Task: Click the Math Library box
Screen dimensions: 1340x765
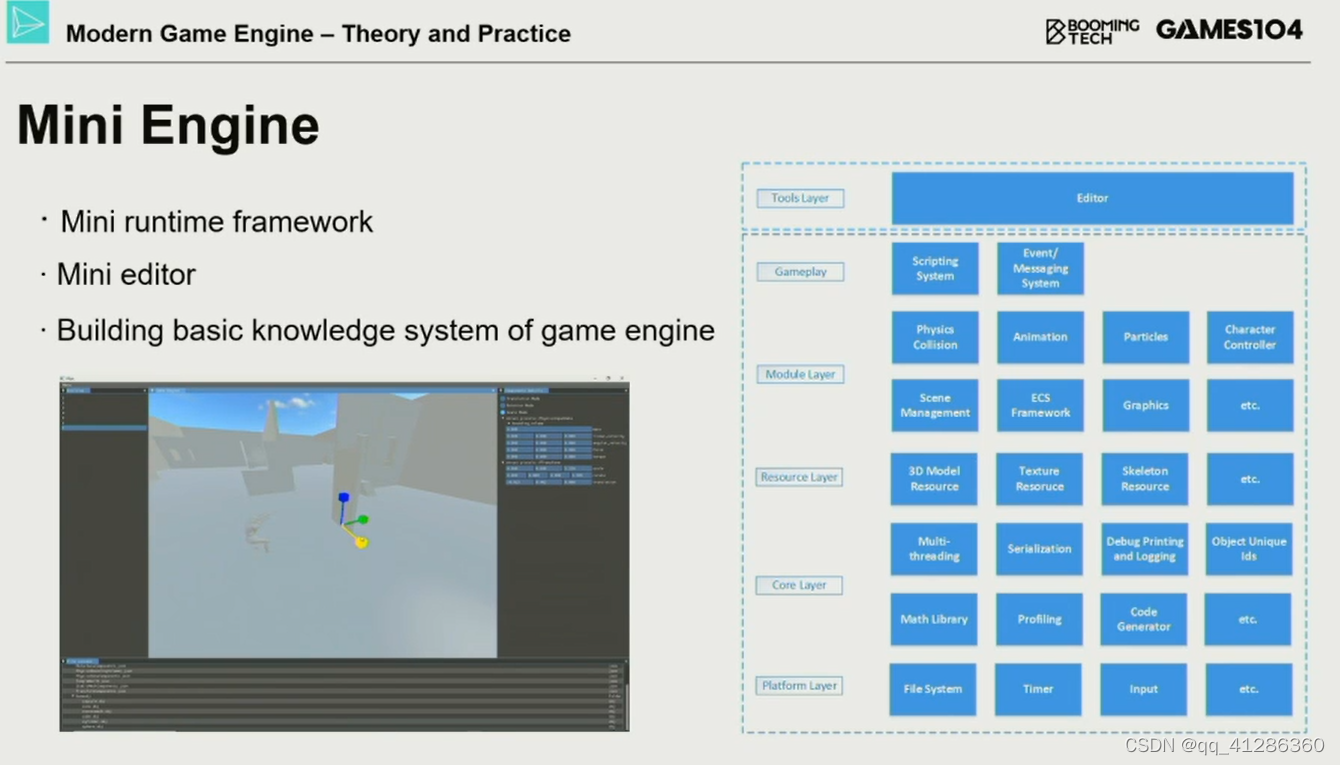Action: pyautogui.click(x=934, y=619)
